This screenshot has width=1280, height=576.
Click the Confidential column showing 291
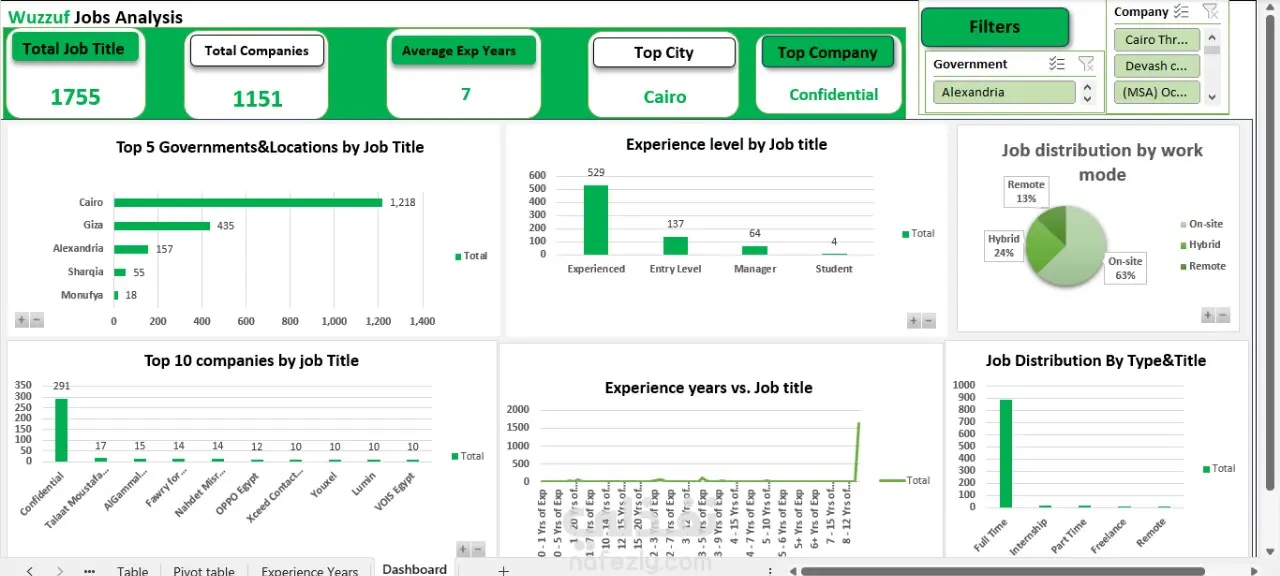(61, 430)
